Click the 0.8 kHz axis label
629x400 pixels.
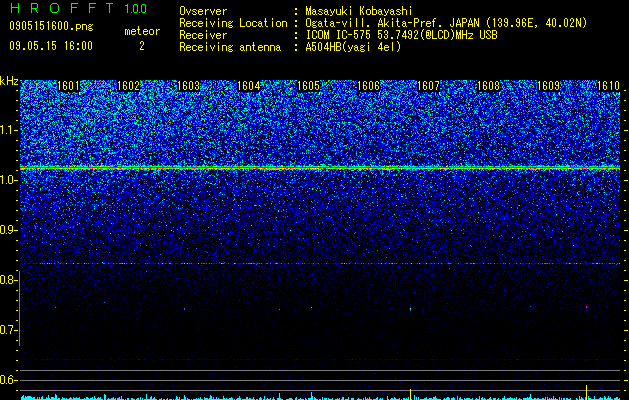pyautogui.click(x=9, y=280)
